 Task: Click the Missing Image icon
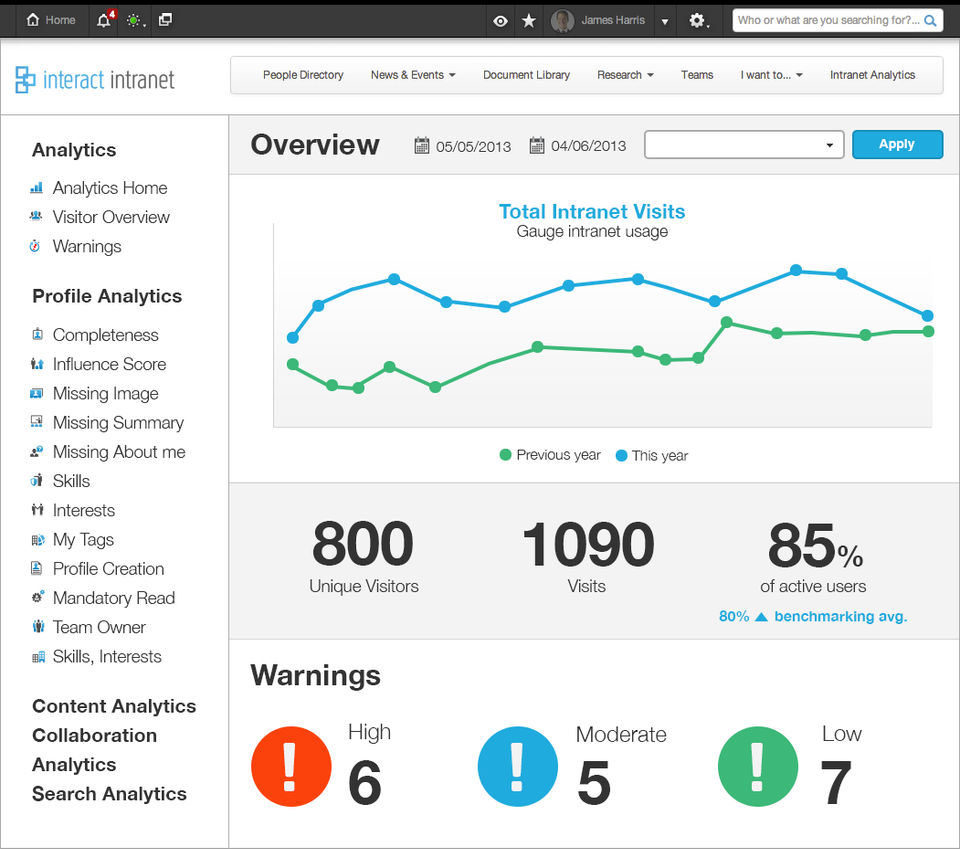click(x=37, y=393)
